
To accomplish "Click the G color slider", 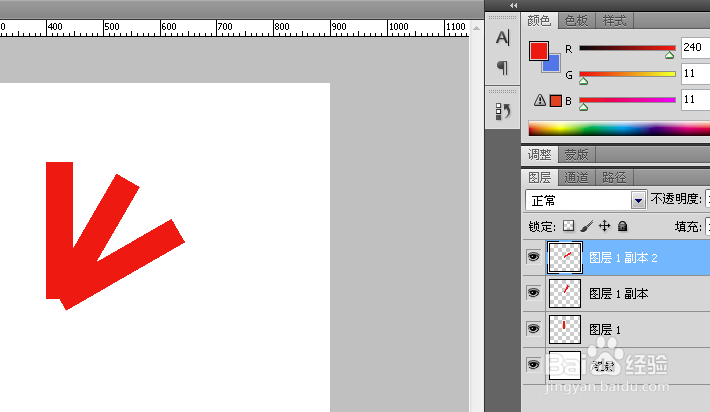I will tap(627, 74).
